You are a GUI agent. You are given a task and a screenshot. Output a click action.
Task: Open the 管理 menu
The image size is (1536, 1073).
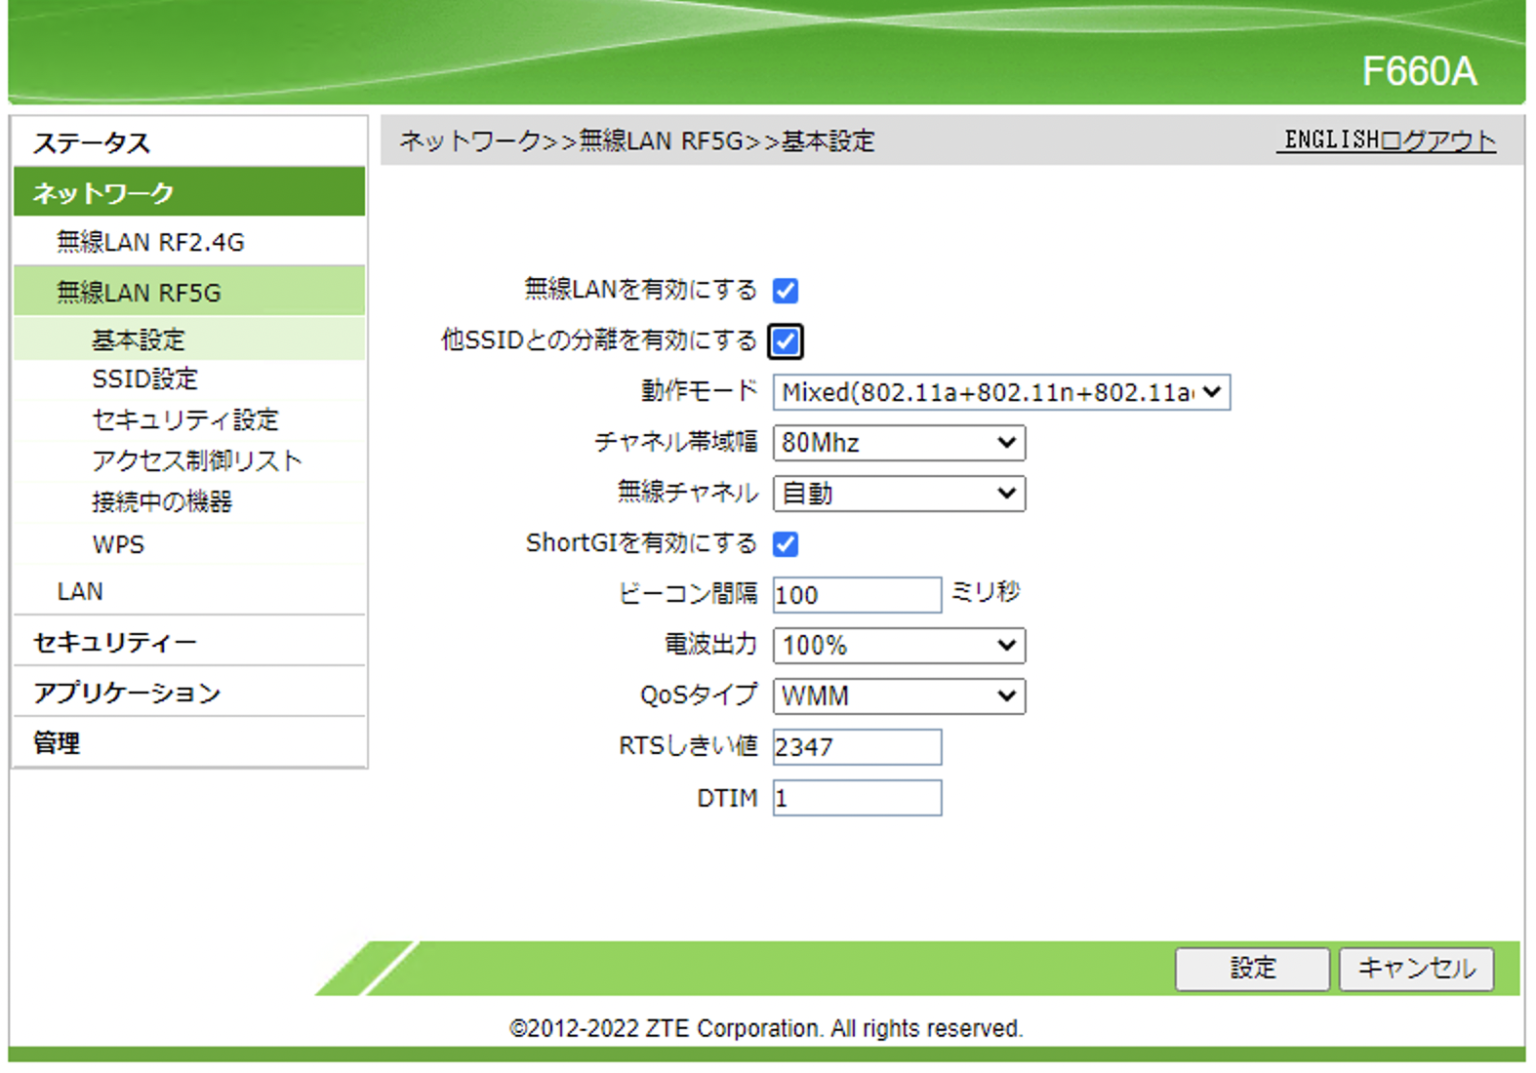189,743
